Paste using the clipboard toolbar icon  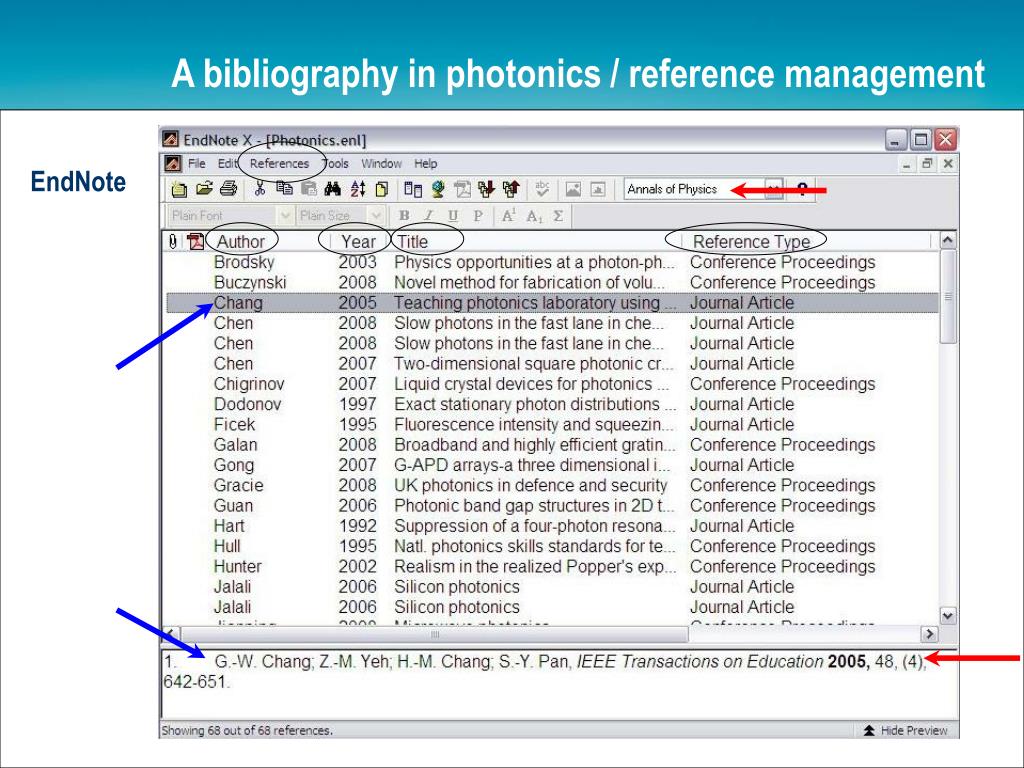tap(308, 189)
